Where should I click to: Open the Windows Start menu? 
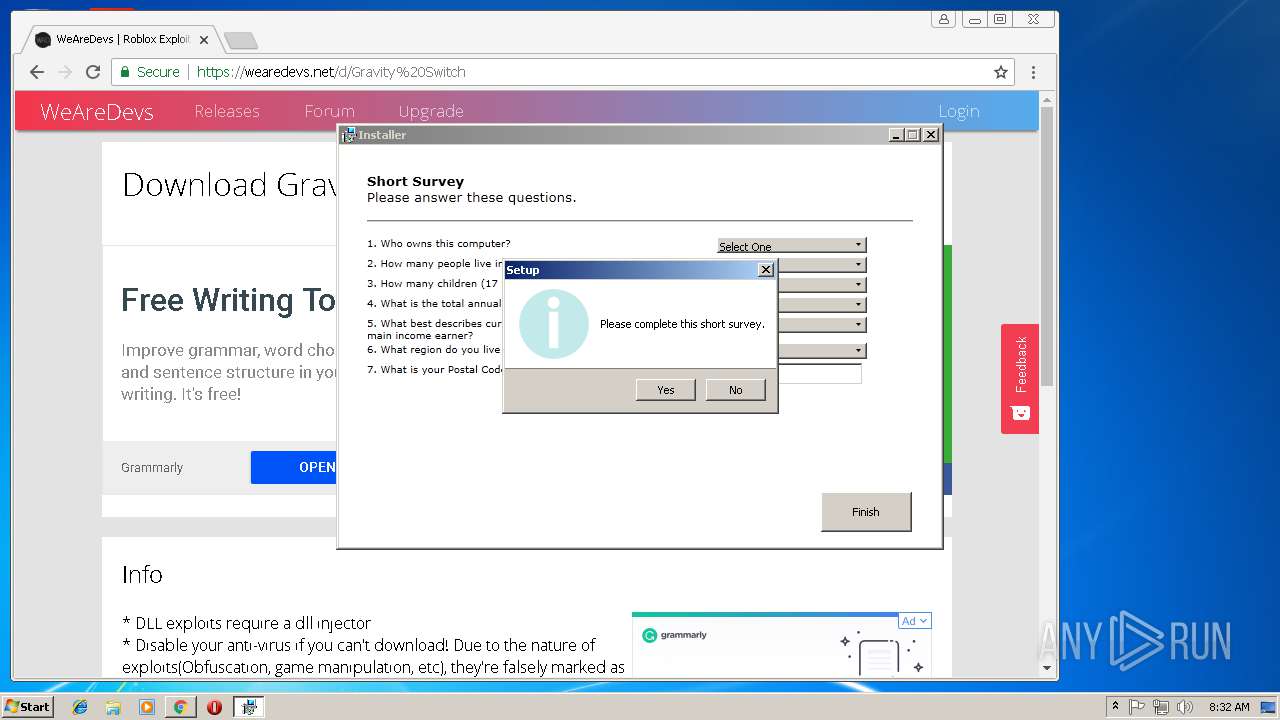[28, 706]
